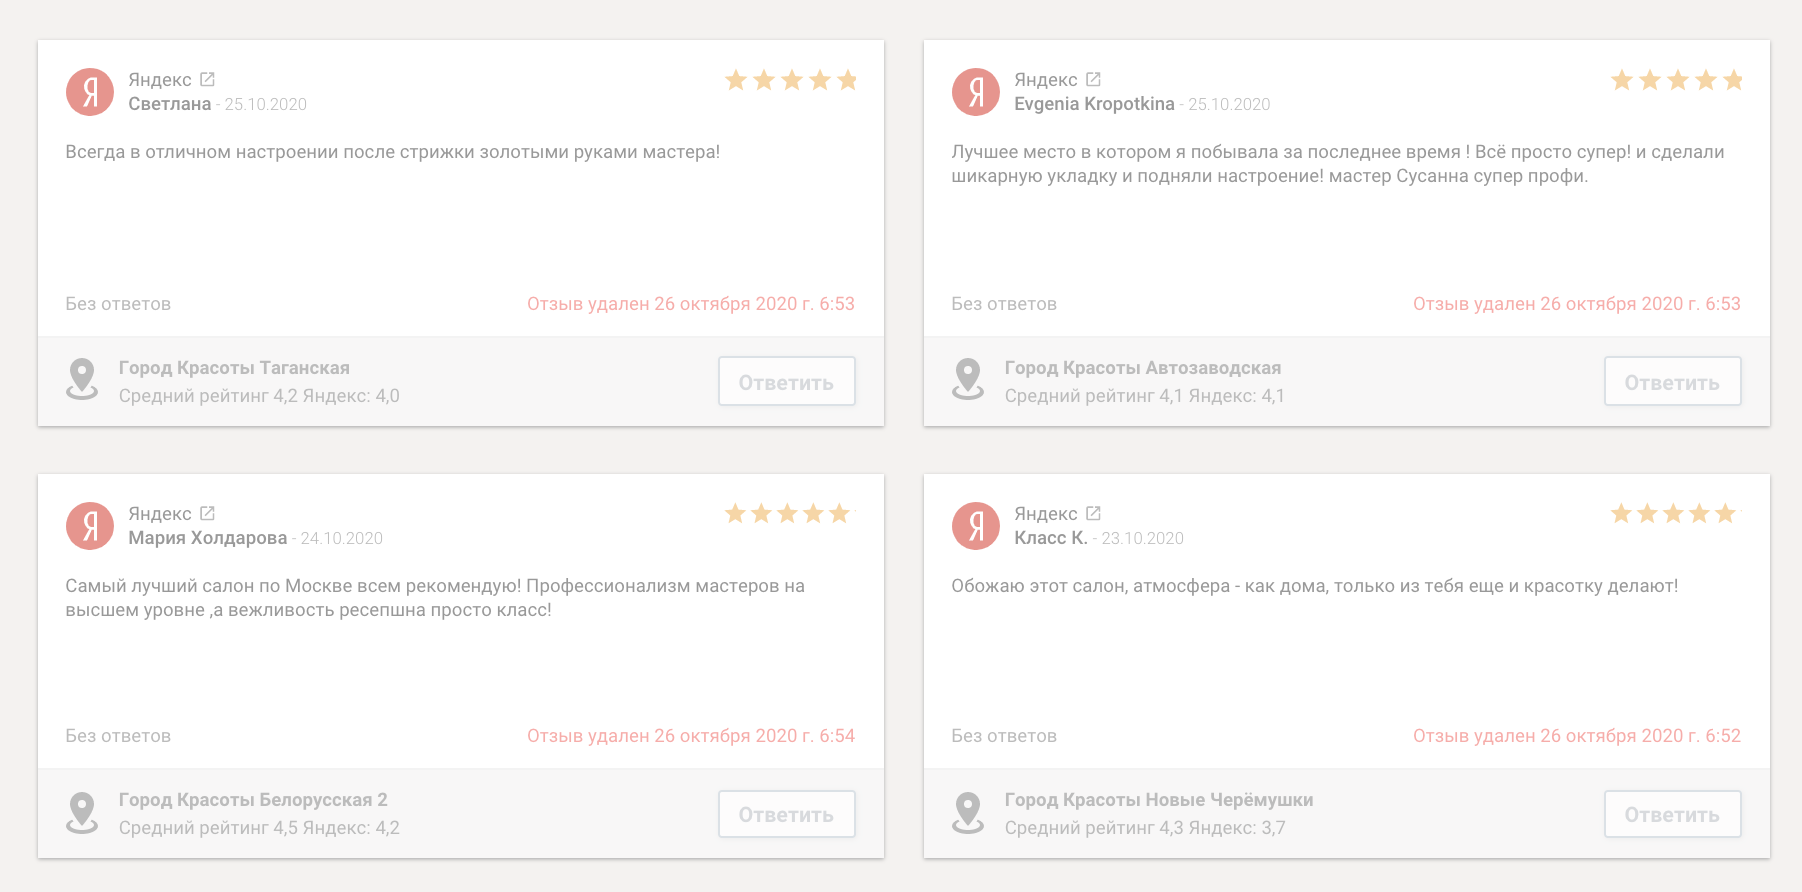Click Yandex logo avatar on Evgenia Kropotkina's review
1802x892 pixels.
pyautogui.click(x=976, y=92)
